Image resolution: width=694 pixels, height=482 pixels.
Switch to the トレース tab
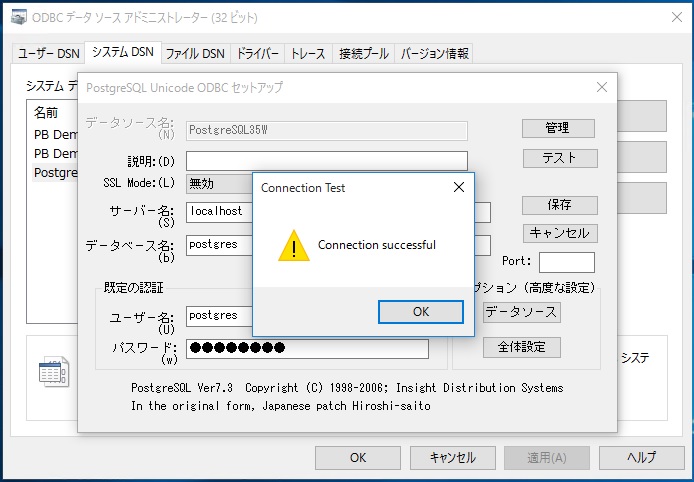point(308,54)
